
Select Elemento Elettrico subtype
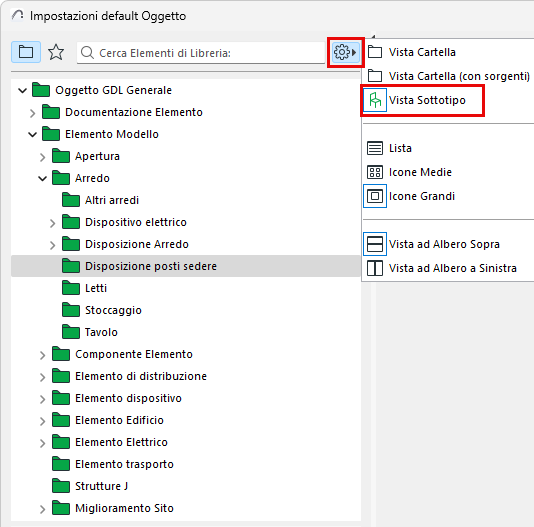(121, 442)
